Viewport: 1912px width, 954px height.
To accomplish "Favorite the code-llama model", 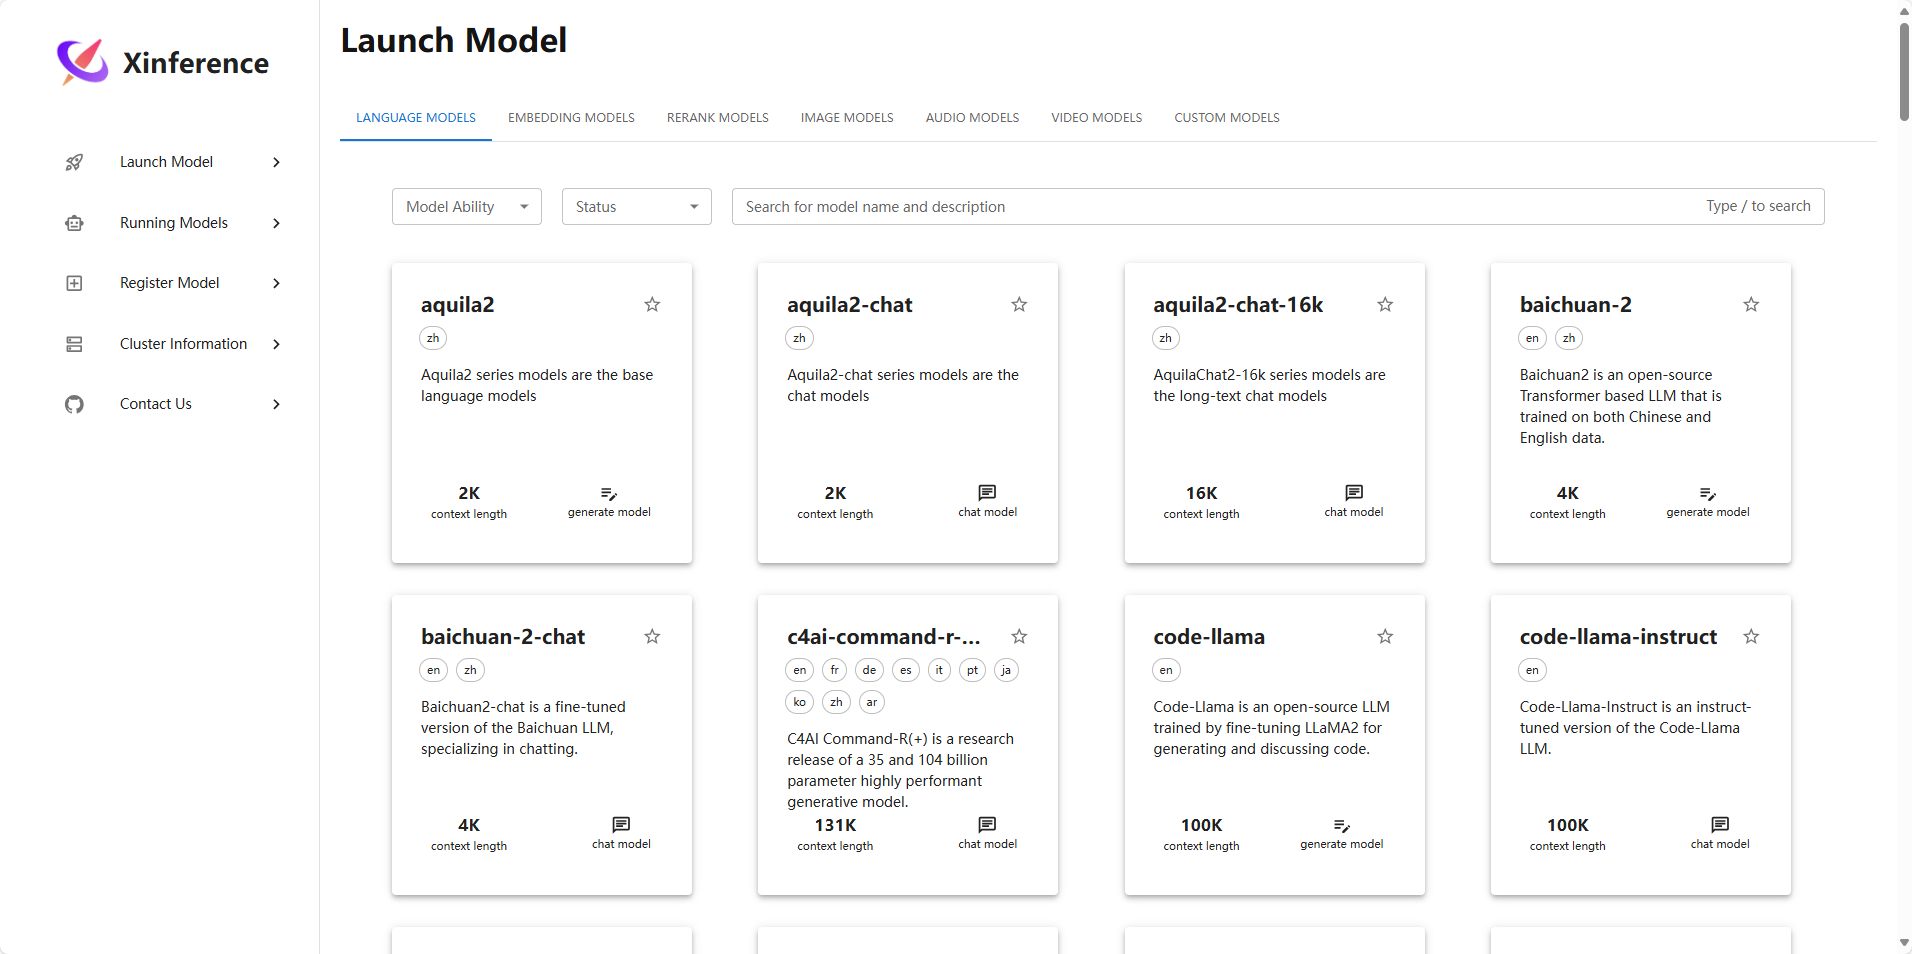I will [x=1385, y=636].
